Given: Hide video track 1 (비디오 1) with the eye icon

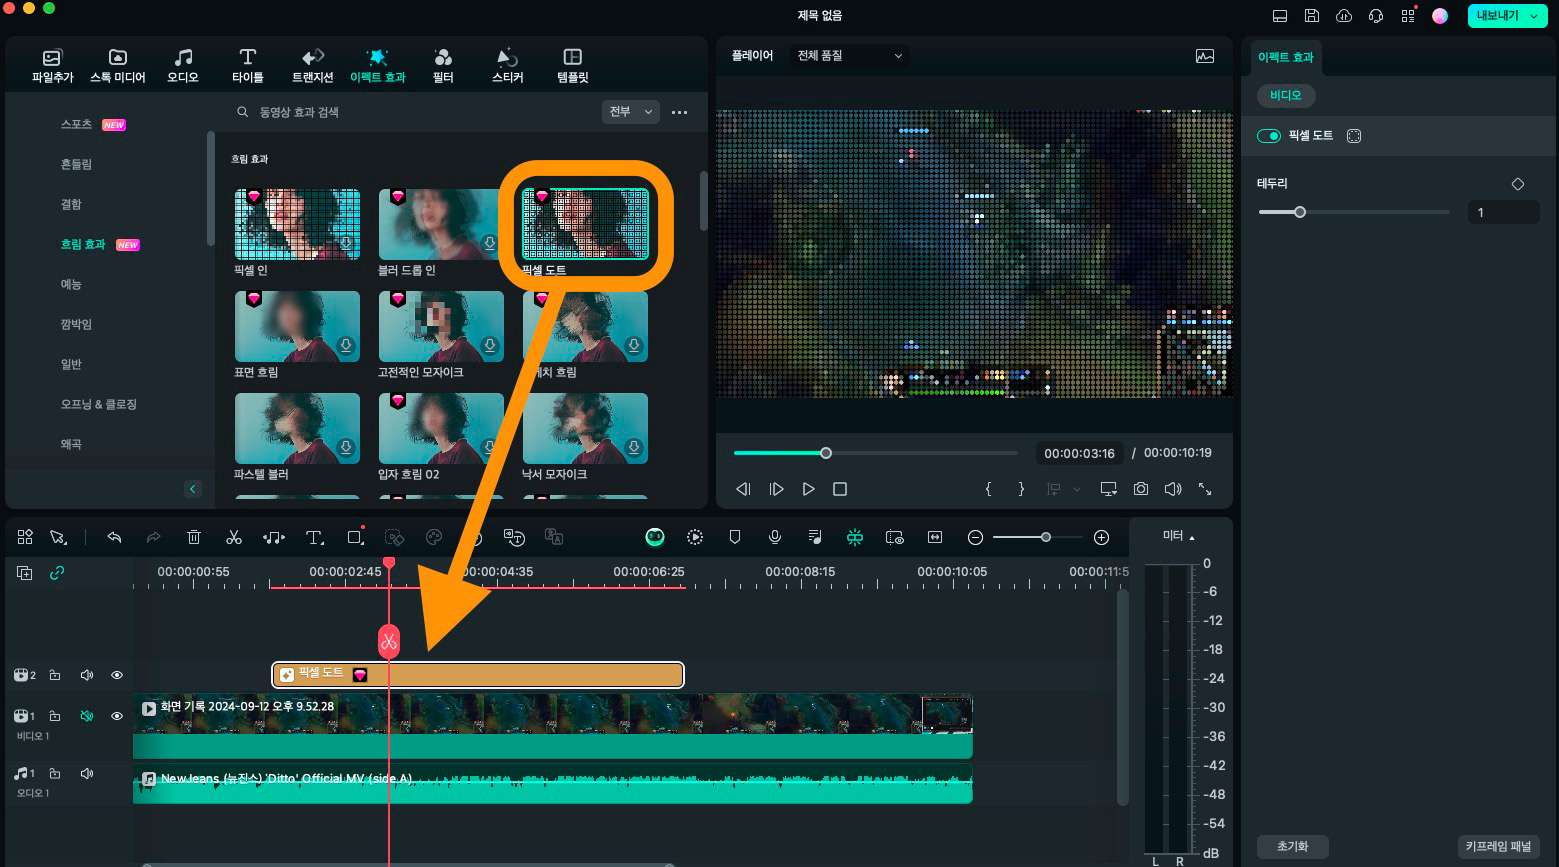Looking at the screenshot, I should click(x=117, y=716).
